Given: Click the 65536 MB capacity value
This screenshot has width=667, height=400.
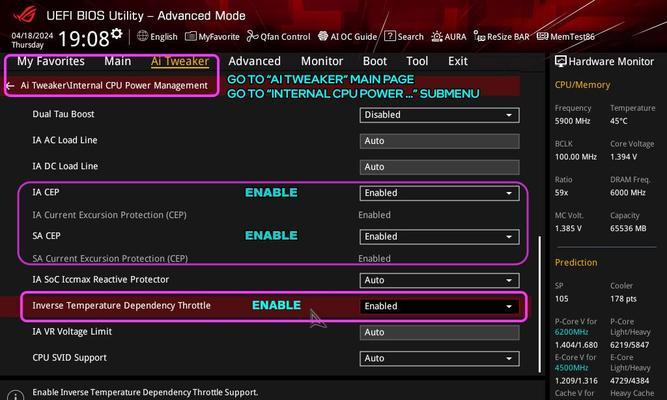Looking at the screenshot, I should [628, 228].
